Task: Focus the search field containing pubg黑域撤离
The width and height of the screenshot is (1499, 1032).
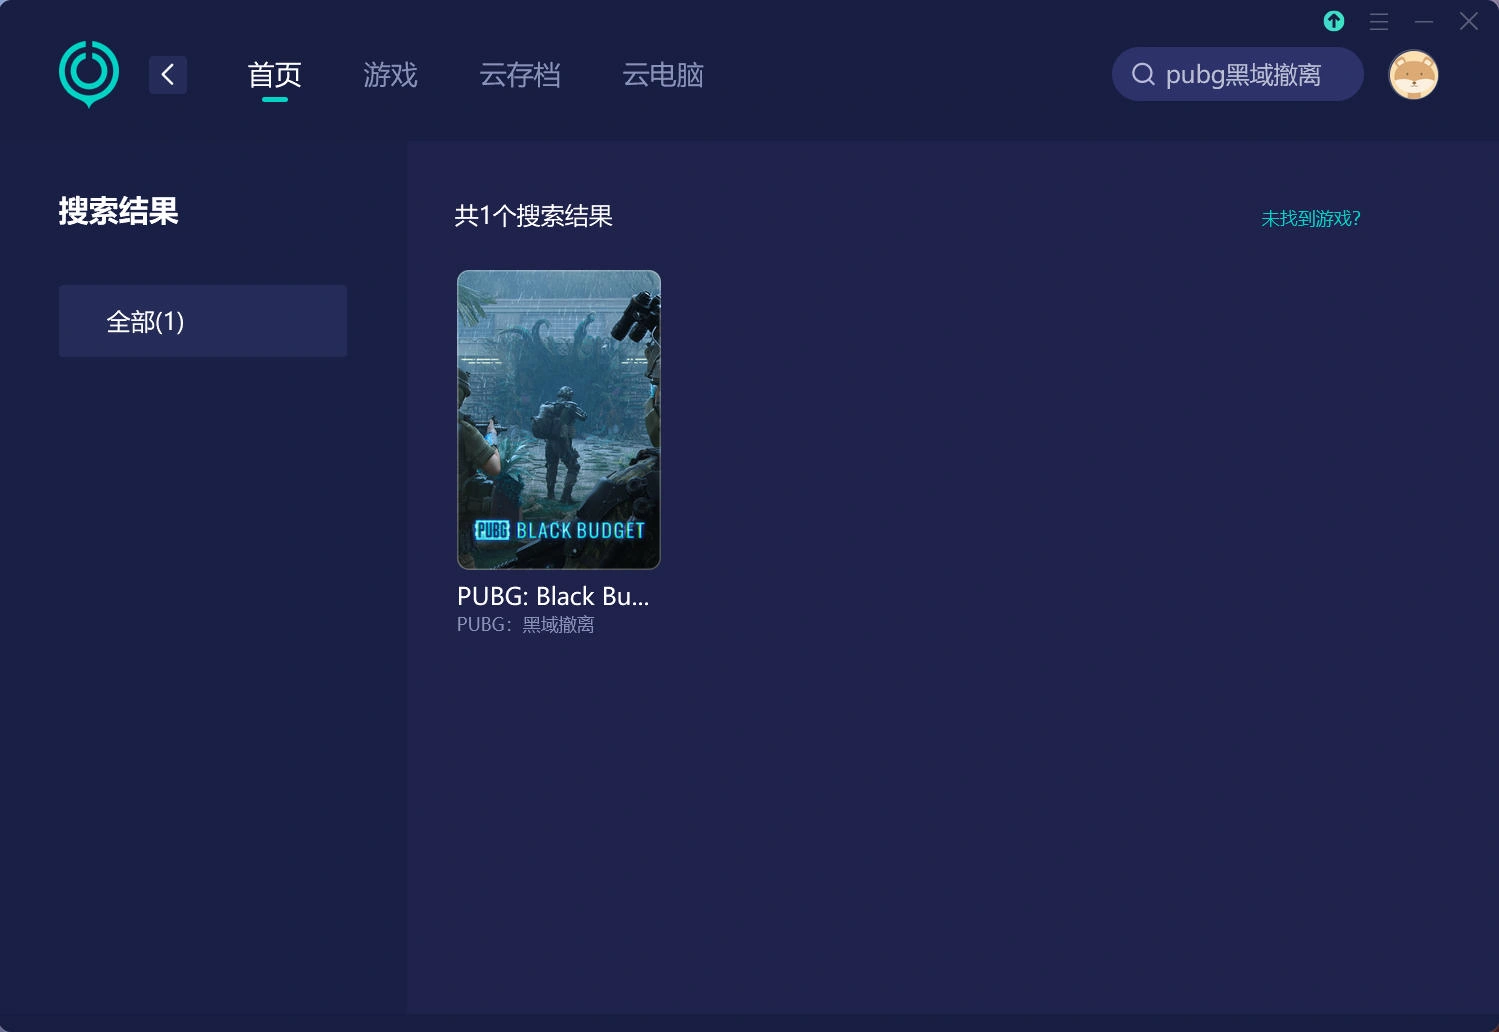Action: click(1243, 75)
